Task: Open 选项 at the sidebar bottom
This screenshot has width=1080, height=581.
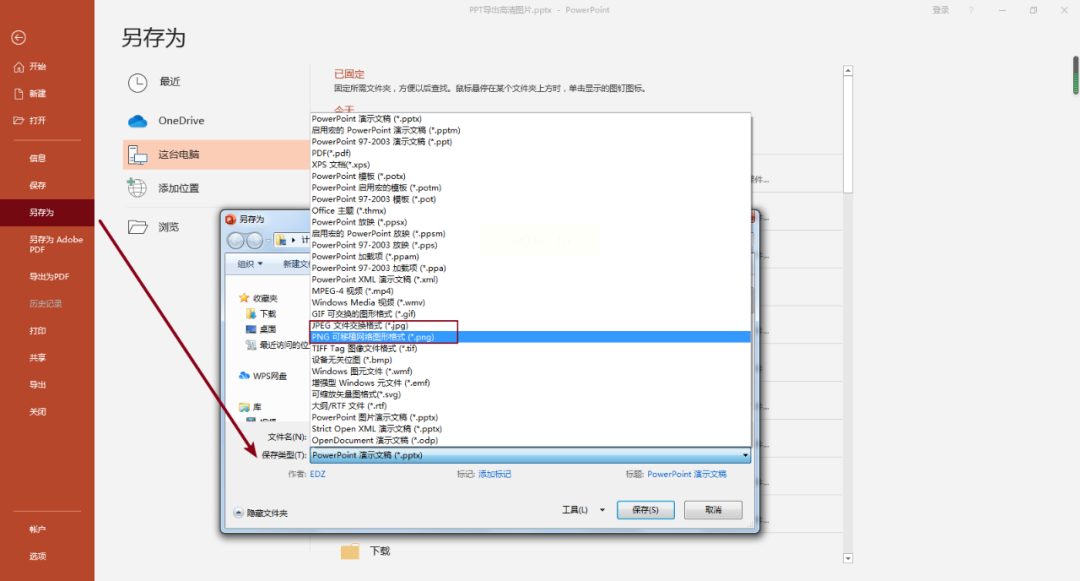Action: pos(38,556)
